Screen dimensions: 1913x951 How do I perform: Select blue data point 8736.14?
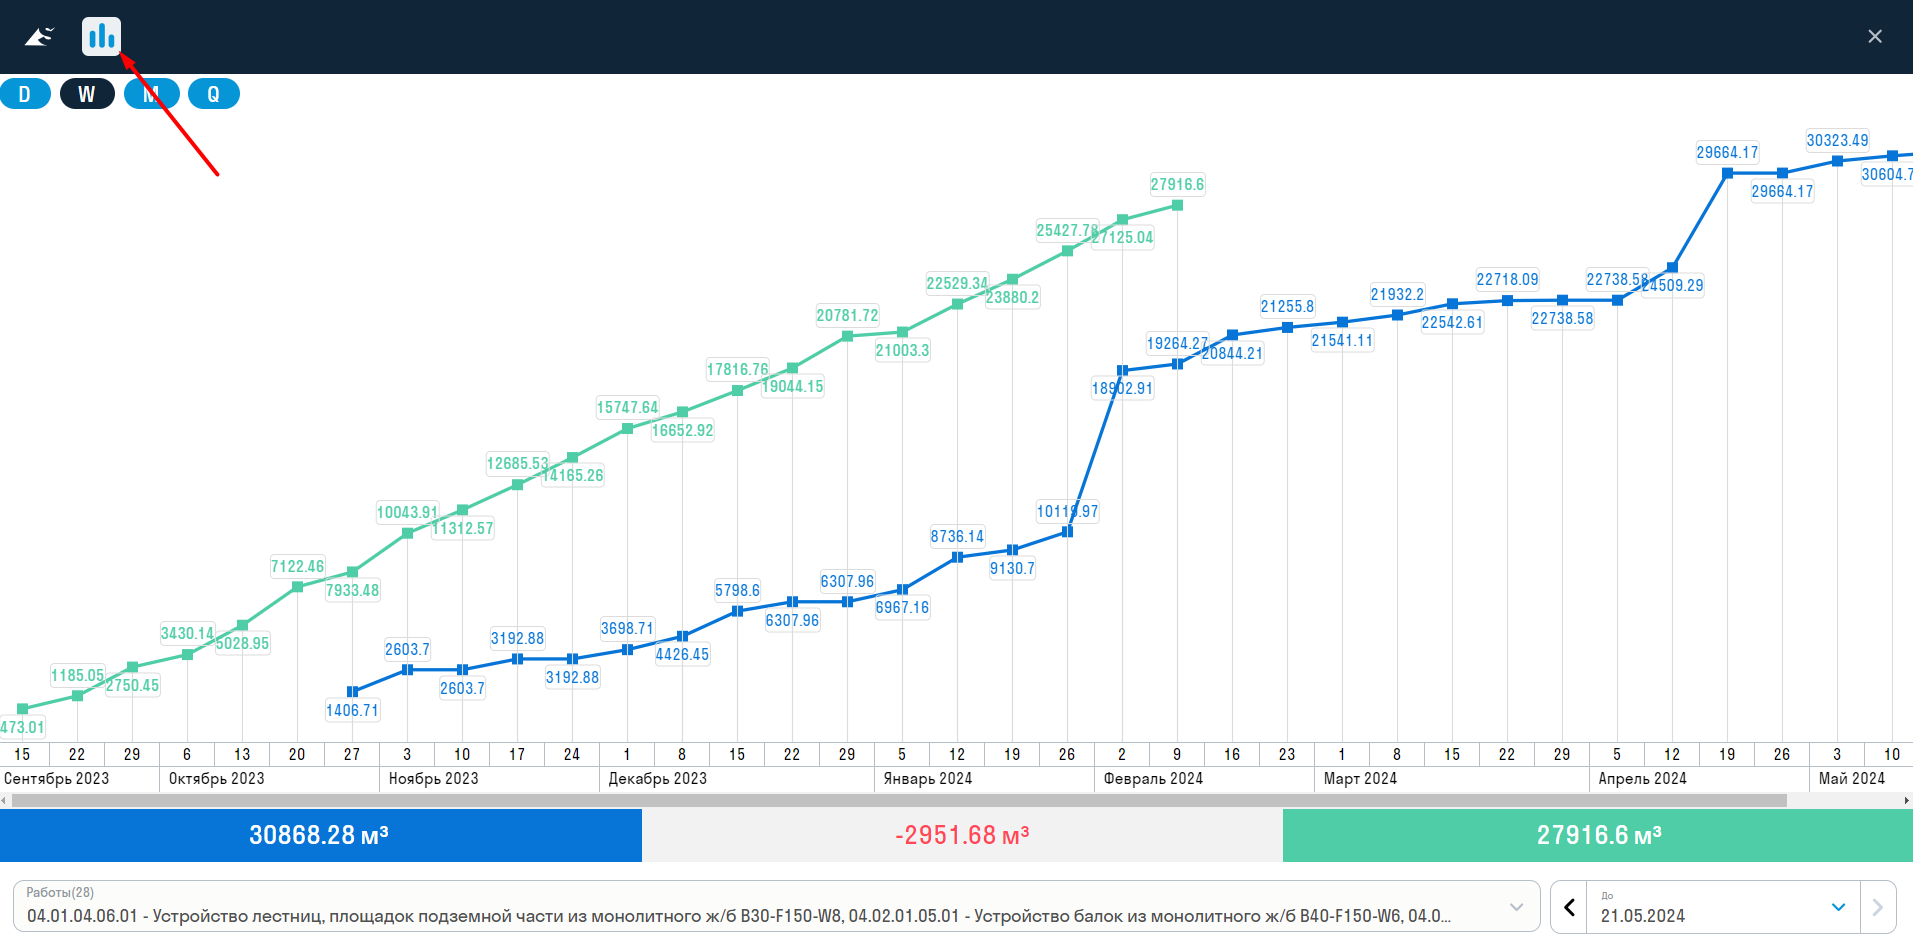tap(957, 557)
